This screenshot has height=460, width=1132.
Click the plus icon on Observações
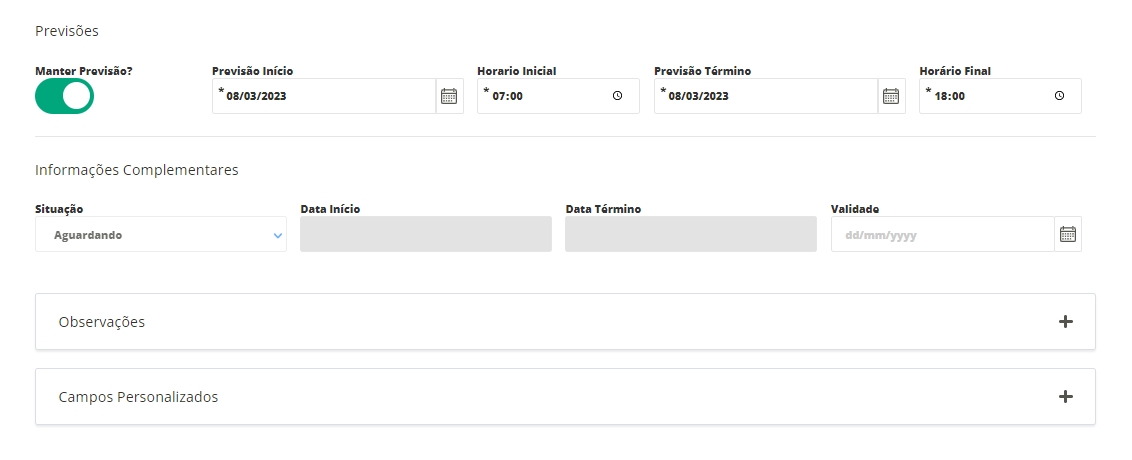tap(1066, 322)
